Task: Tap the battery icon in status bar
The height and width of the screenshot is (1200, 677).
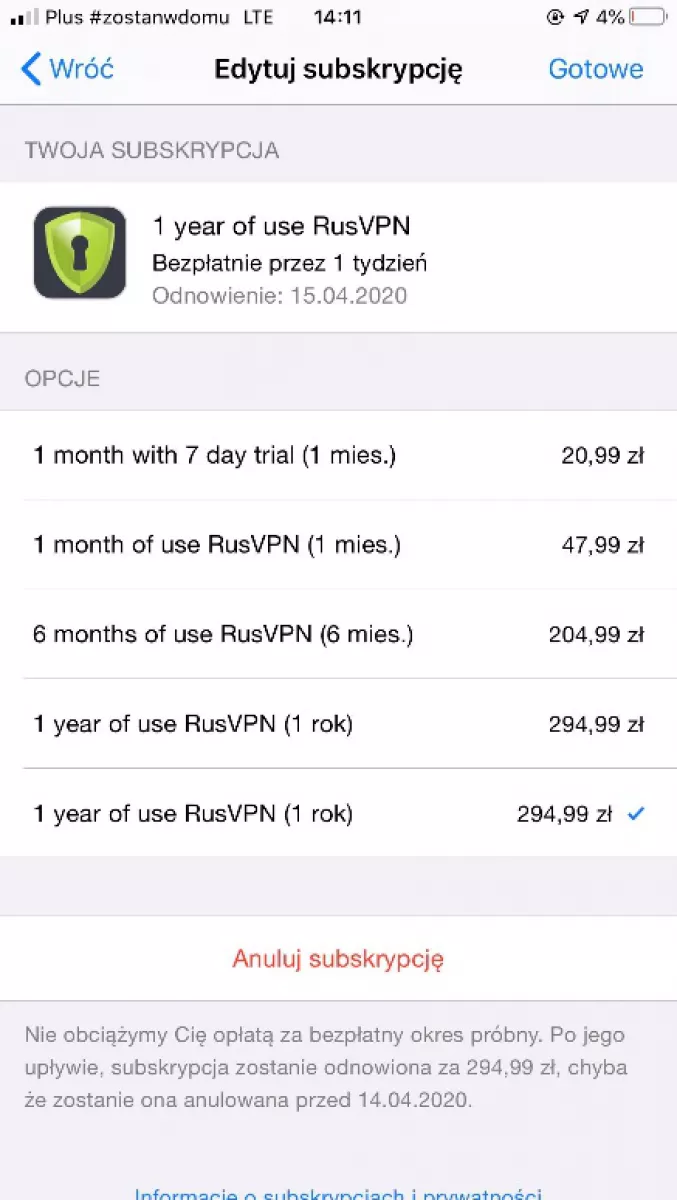Action: [648, 17]
